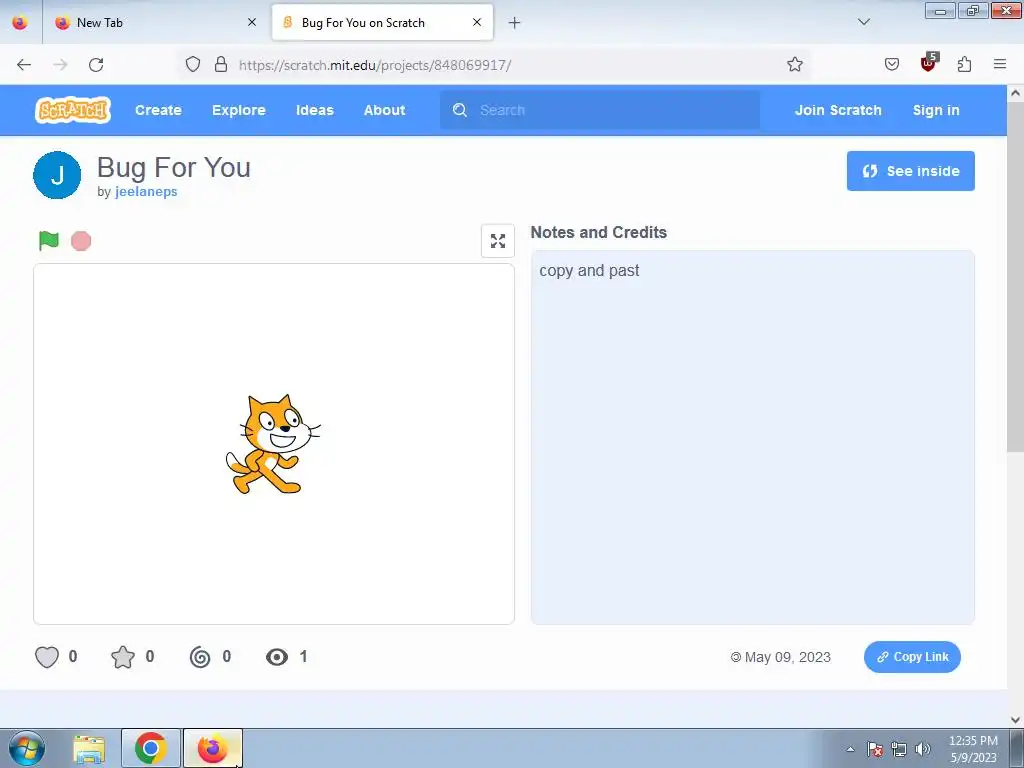Open the Explore page
Viewport: 1024px width, 768px height.
[238, 110]
